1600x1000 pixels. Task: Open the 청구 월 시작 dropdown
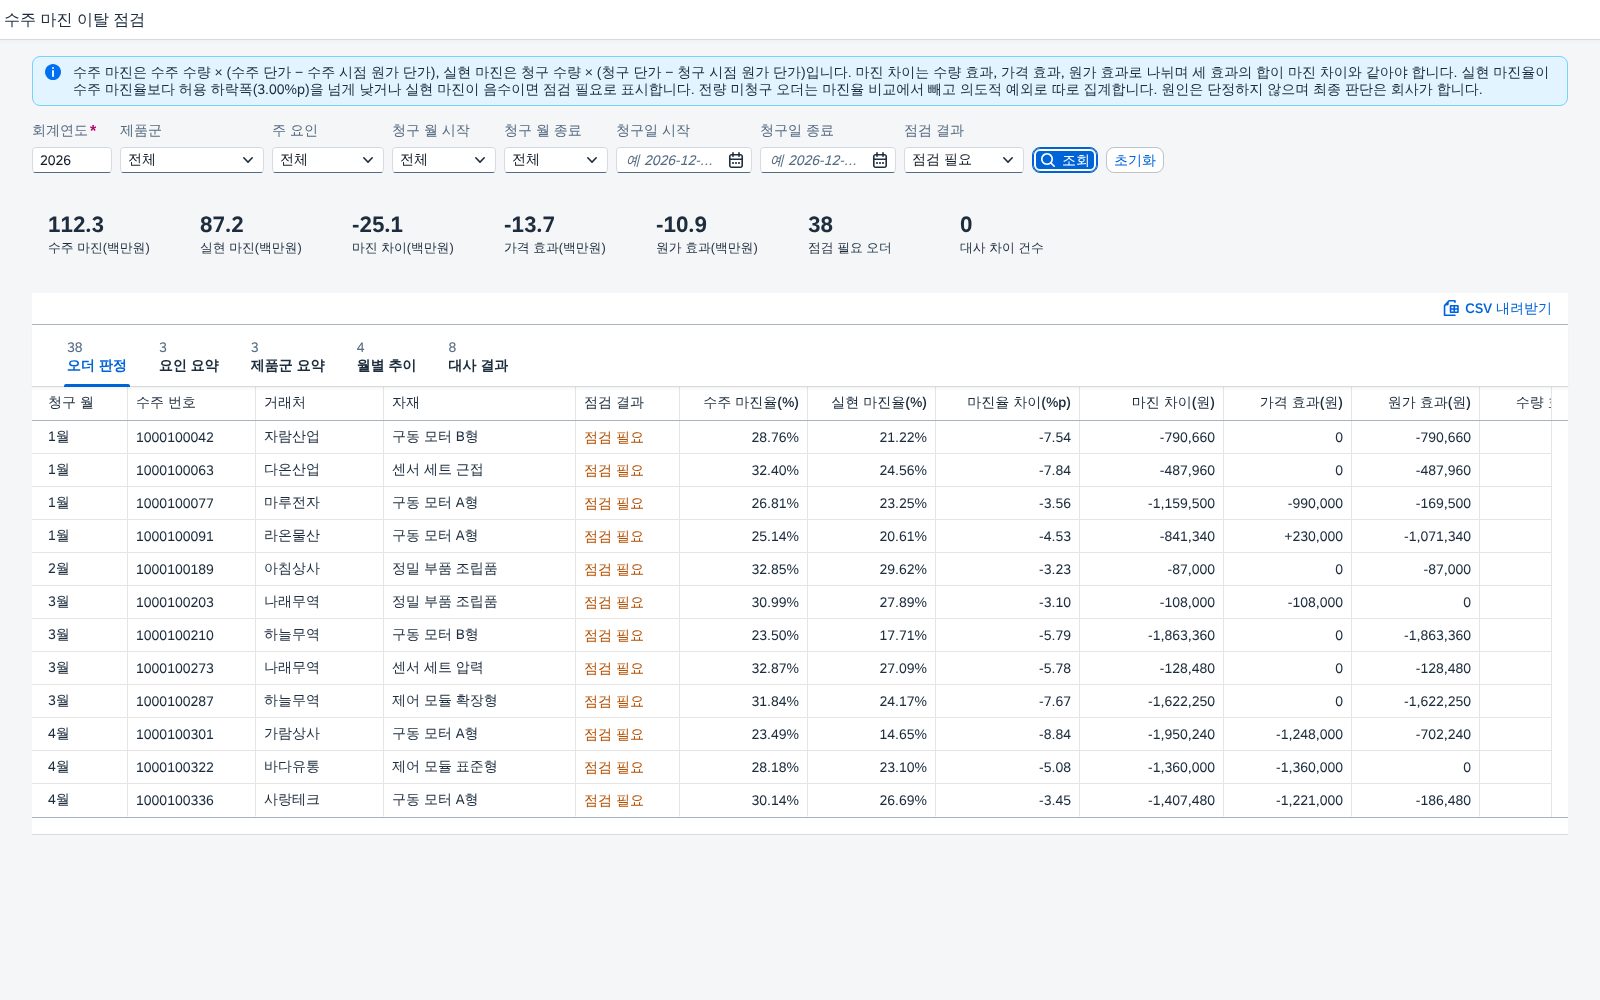coord(444,160)
